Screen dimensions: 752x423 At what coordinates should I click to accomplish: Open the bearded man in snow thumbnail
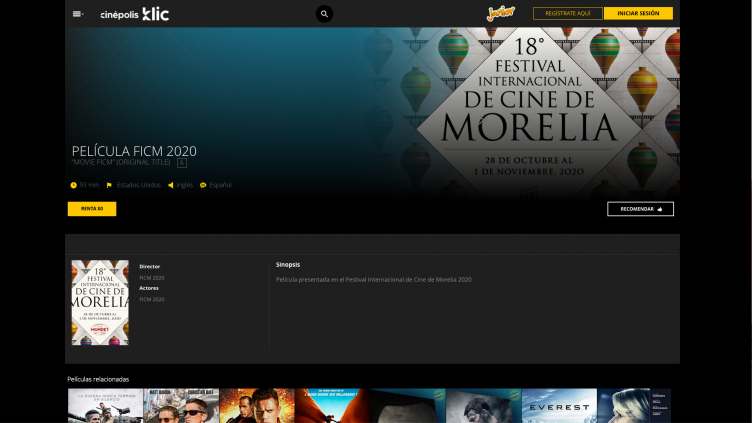tap(484, 406)
